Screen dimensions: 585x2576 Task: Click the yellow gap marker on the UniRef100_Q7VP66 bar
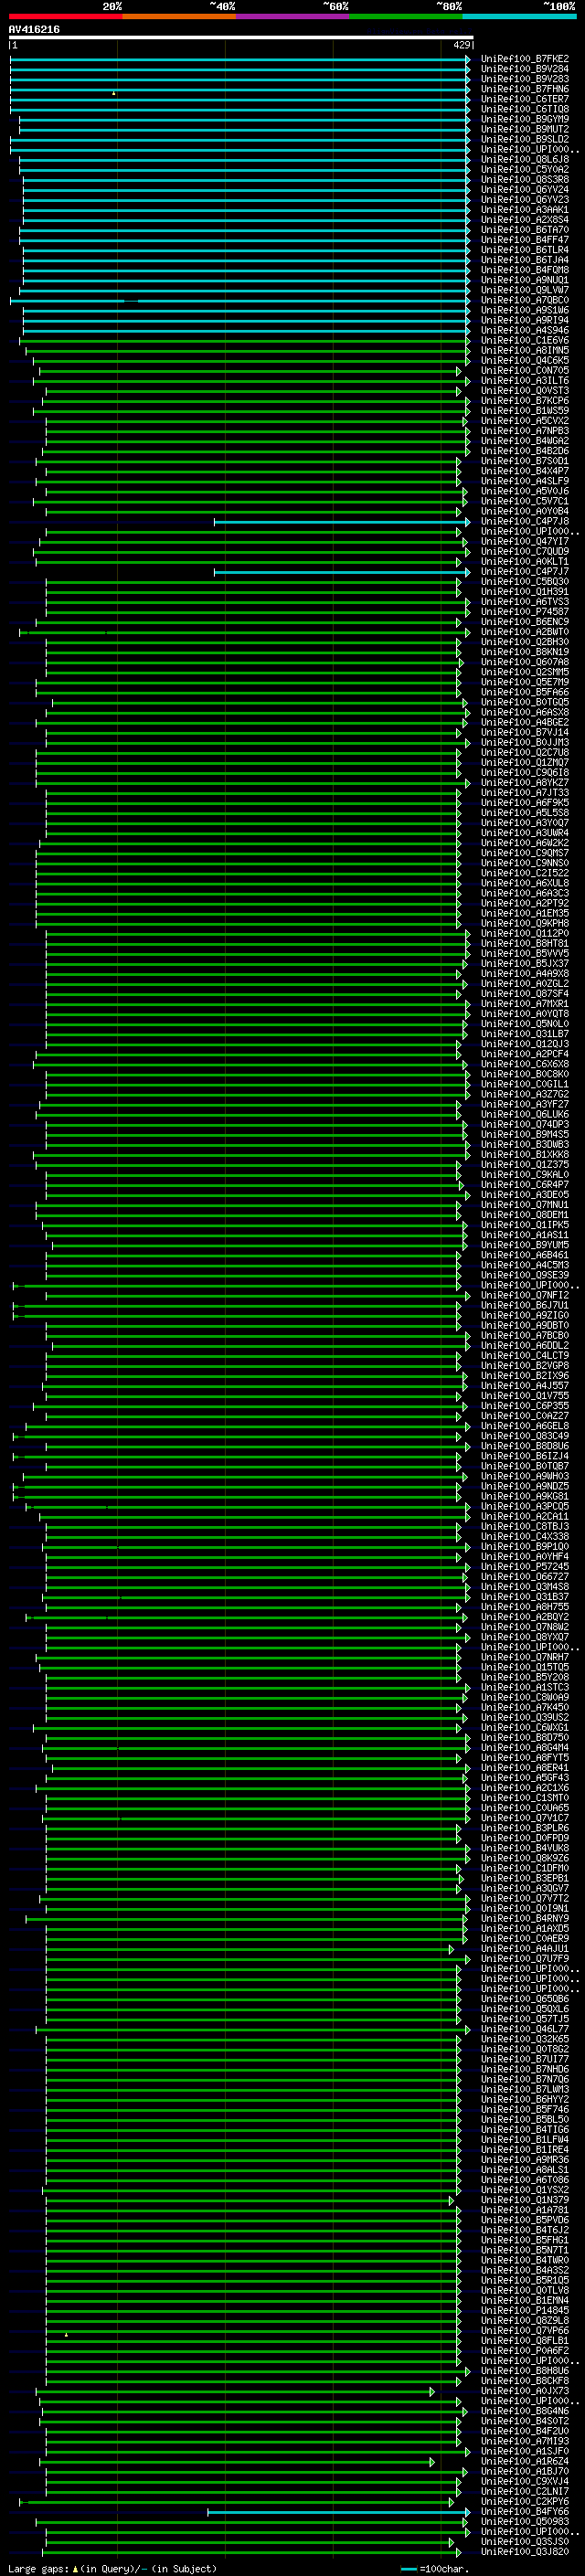(67, 2334)
